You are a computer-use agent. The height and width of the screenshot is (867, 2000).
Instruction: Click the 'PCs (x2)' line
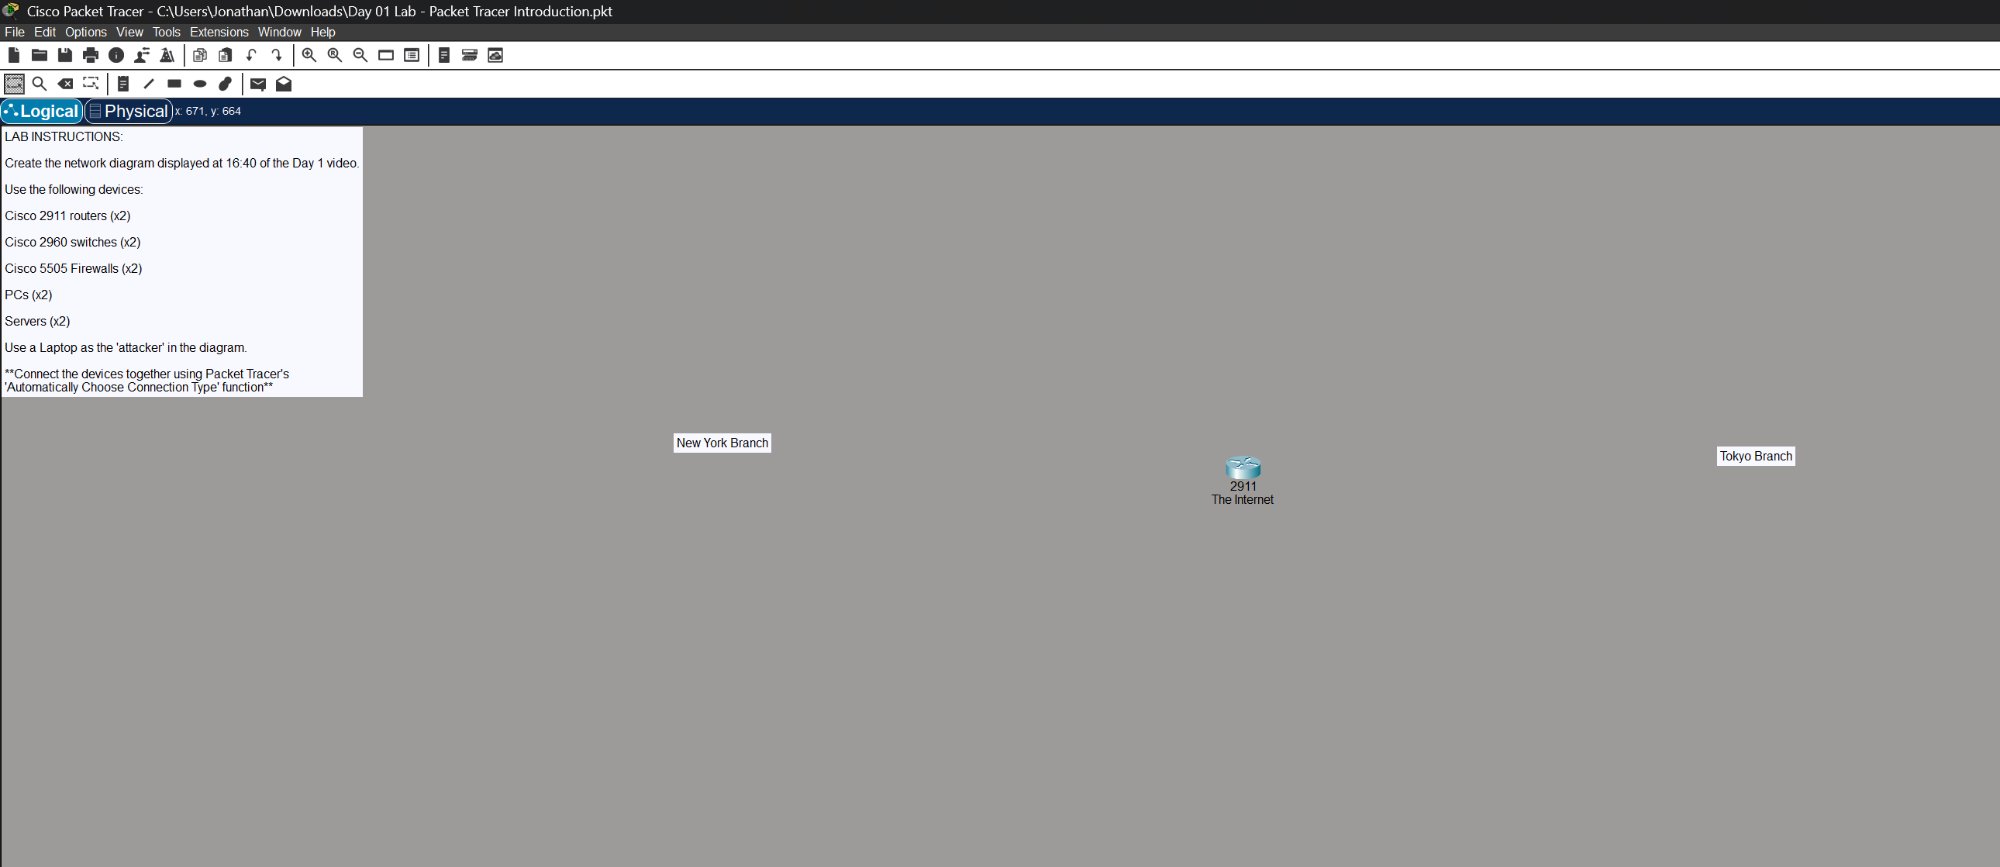[29, 295]
